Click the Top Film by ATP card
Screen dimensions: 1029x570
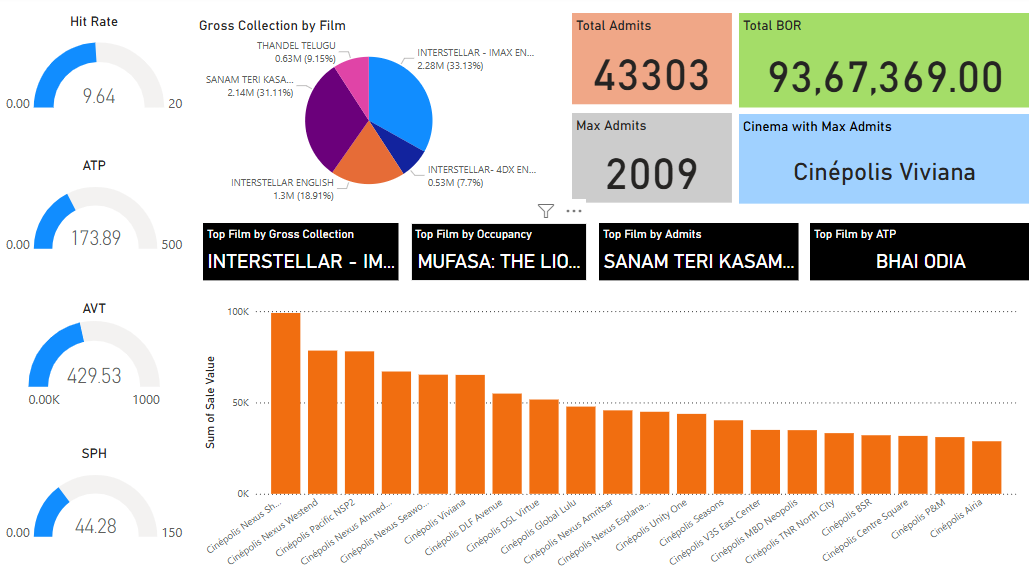click(919, 252)
